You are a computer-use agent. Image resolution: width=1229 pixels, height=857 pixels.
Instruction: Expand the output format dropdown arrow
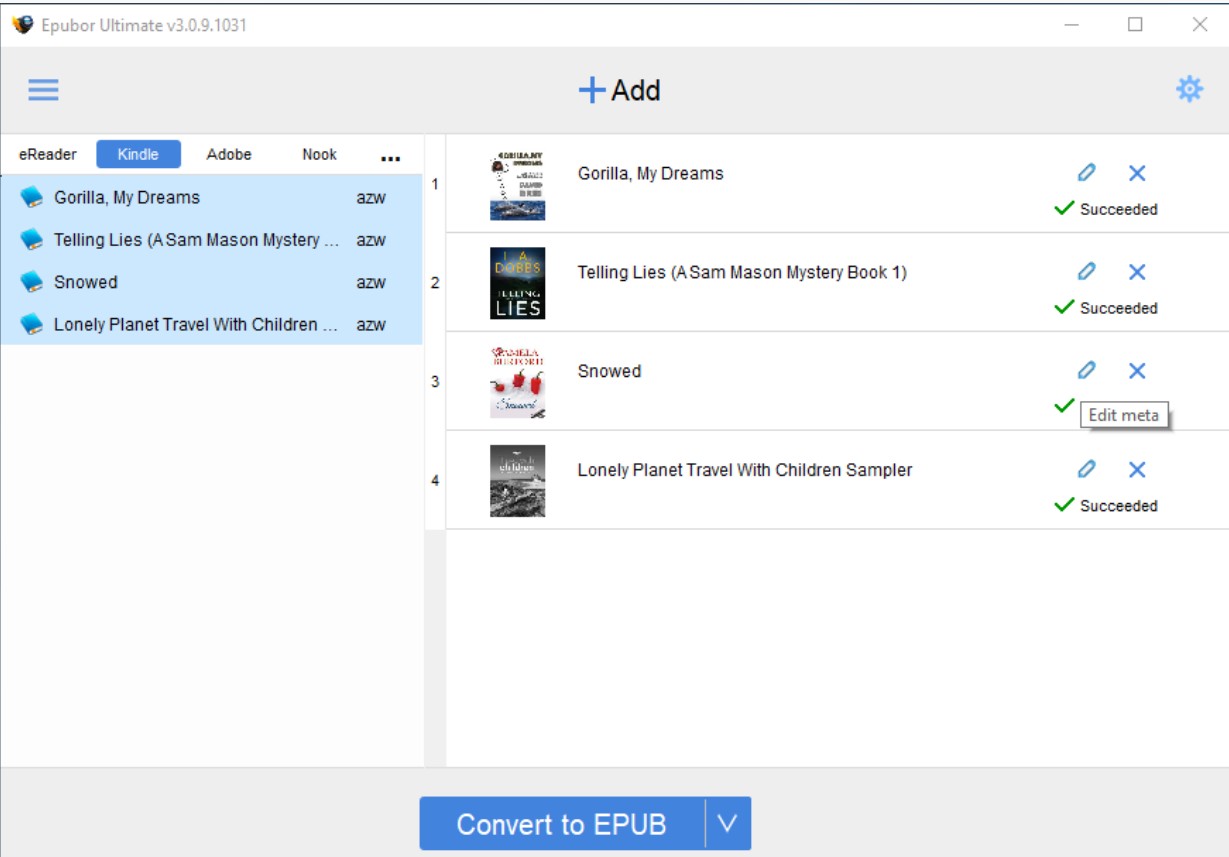pos(728,824)
